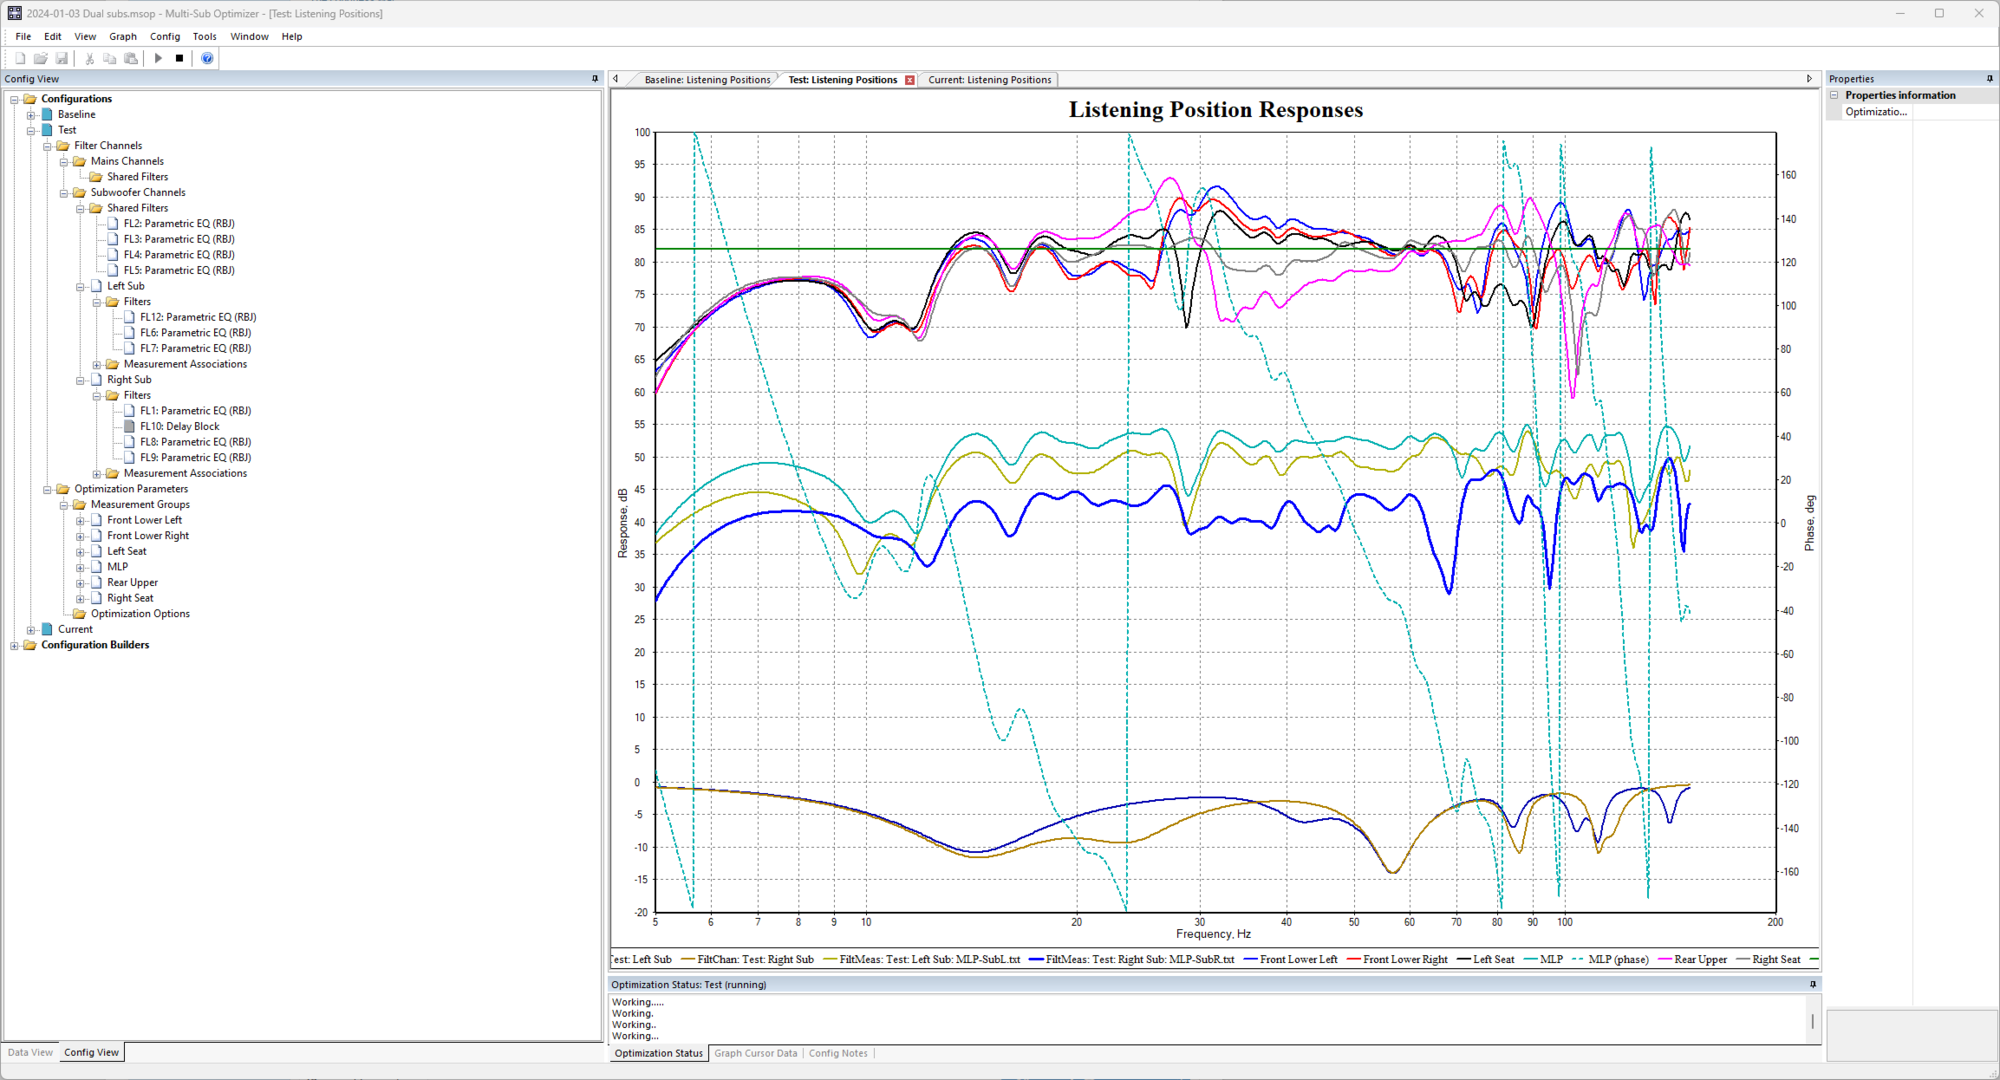This screenshot has height=1080, width=2000.
Task: Open the Config Notes tab
Action: (838, 1053)
